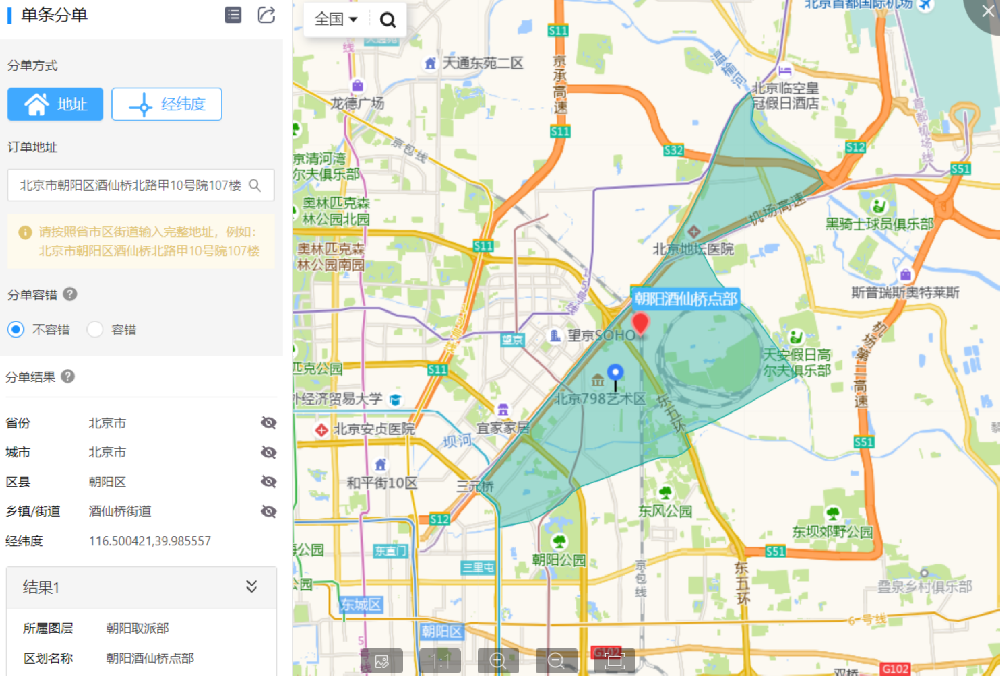Click the map search magnifier icon
This screenshot has height=676, width=1000.
click(x=388, y=20)
